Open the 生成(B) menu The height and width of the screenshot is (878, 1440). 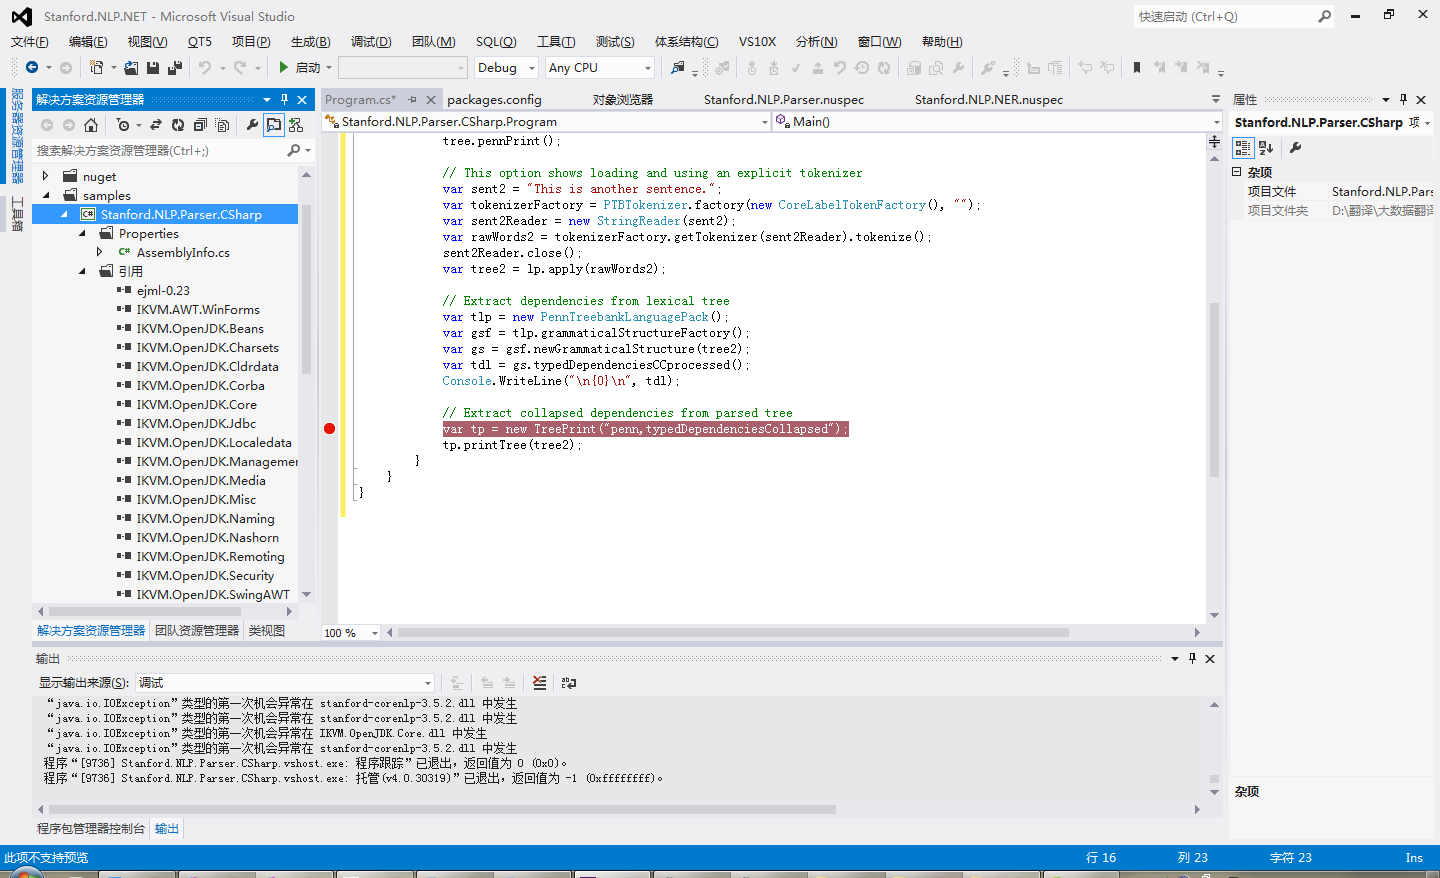(x=310, y=41)
